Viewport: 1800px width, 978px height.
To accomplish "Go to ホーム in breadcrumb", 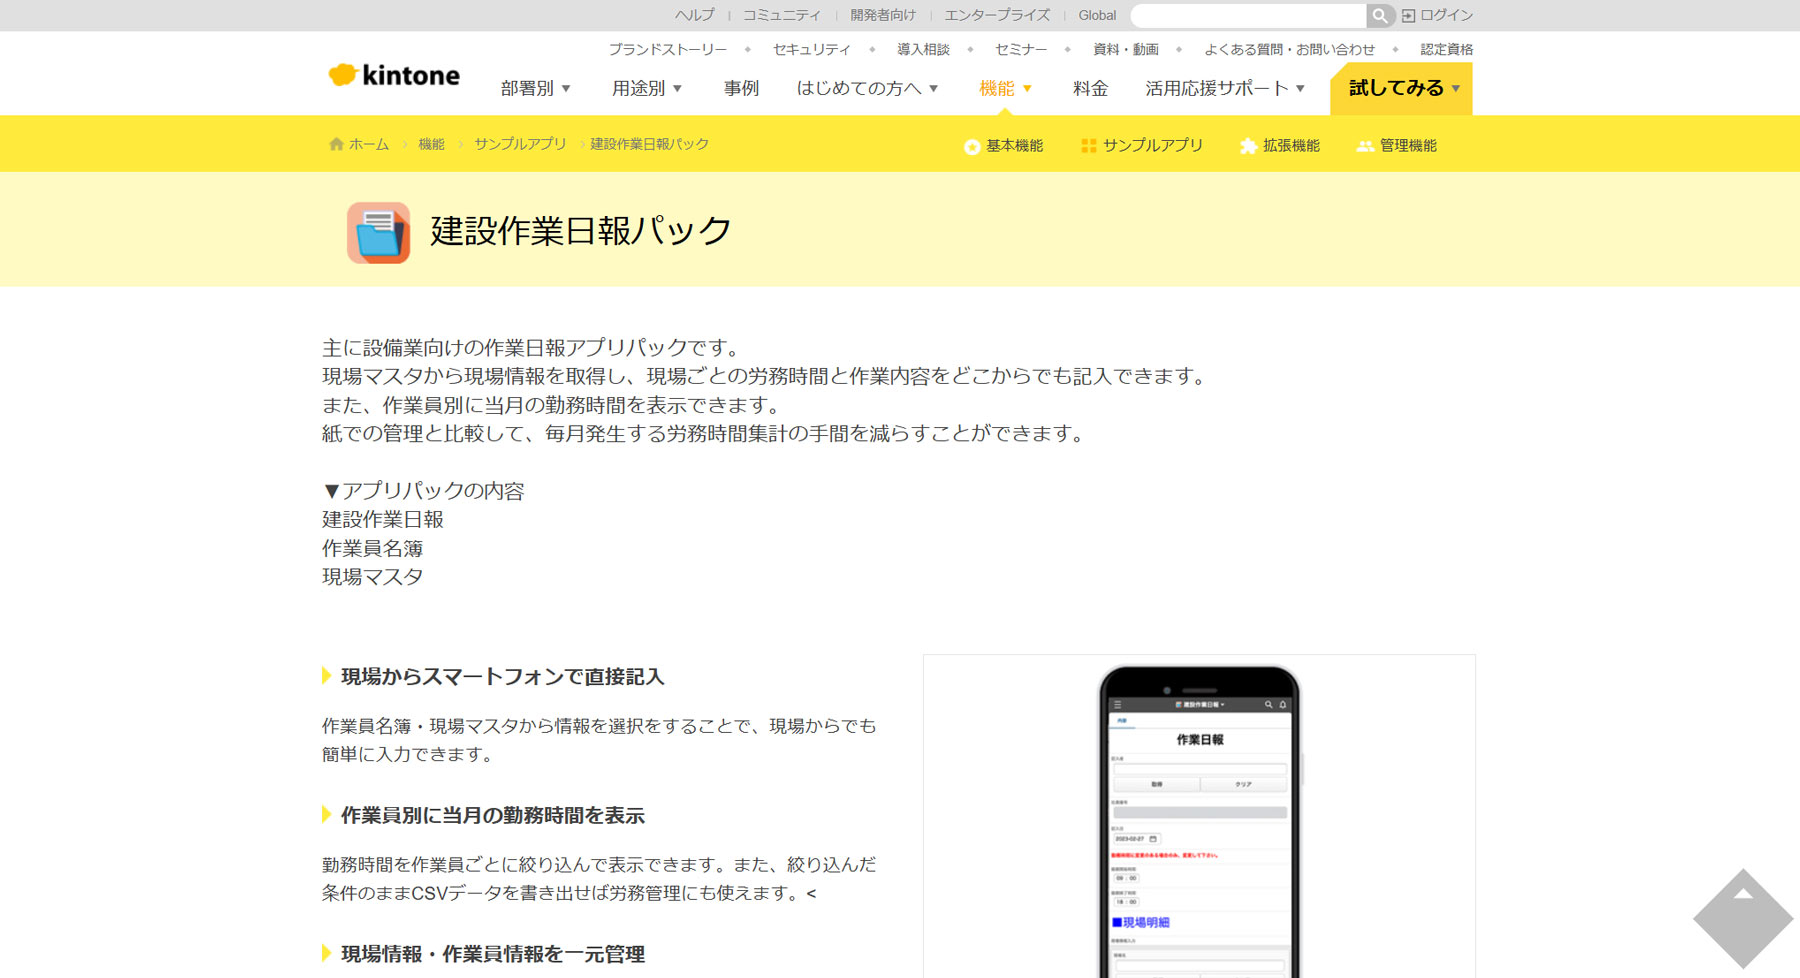I will [x=369, y=144].
